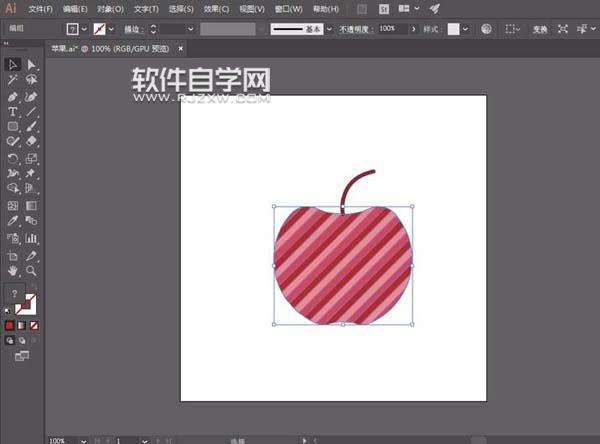The width and height of the screenshot is (600, 444).
Task: Set fill to None in toolbox
Action: tap(33, 326)
